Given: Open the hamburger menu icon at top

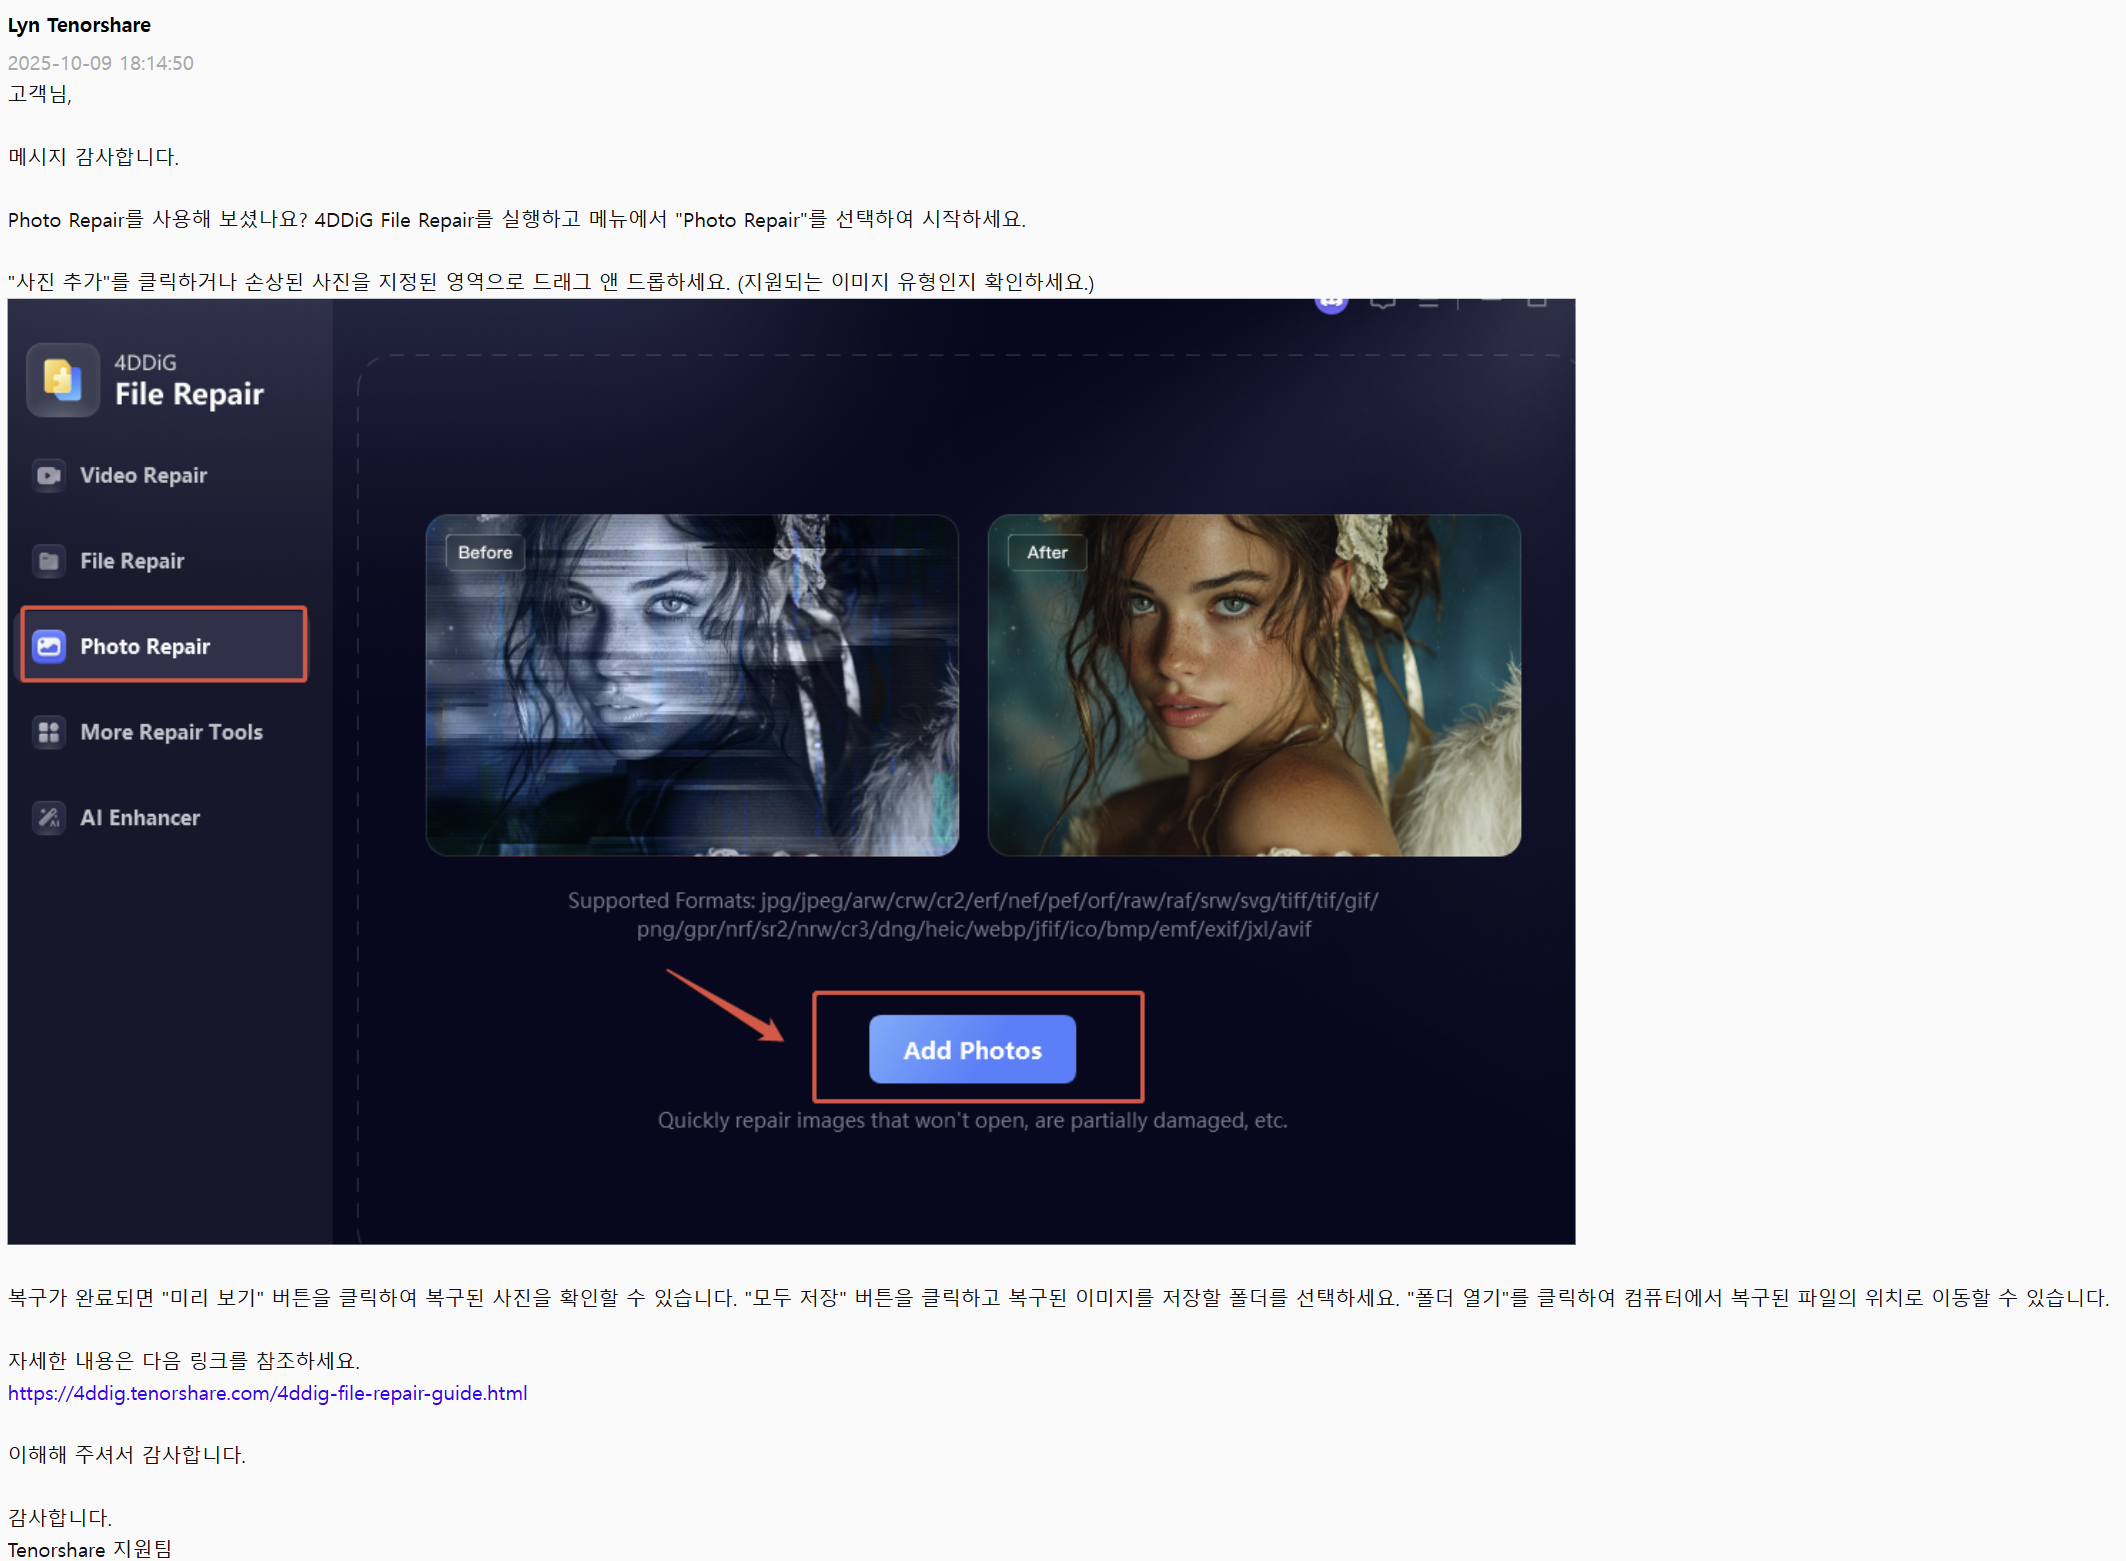Looking at the screenshot, I should point(1428,303).
